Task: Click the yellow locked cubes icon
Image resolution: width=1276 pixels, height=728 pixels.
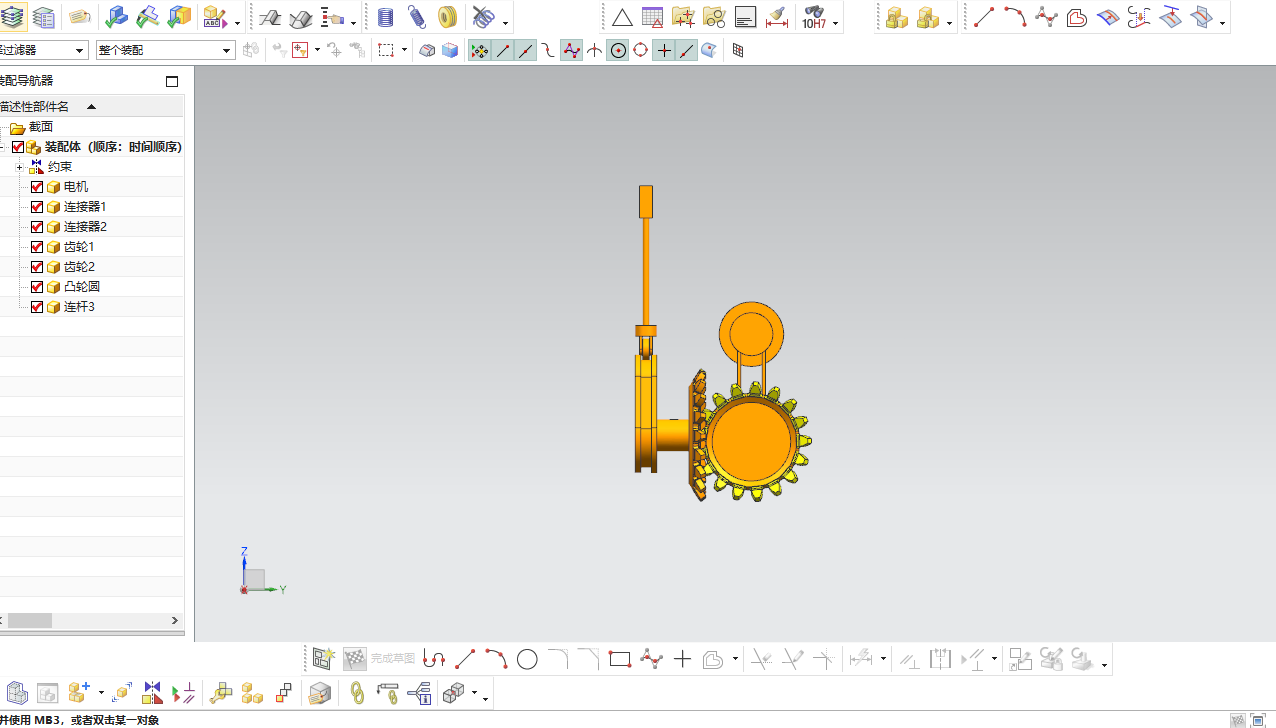Action: pos(896,17)
